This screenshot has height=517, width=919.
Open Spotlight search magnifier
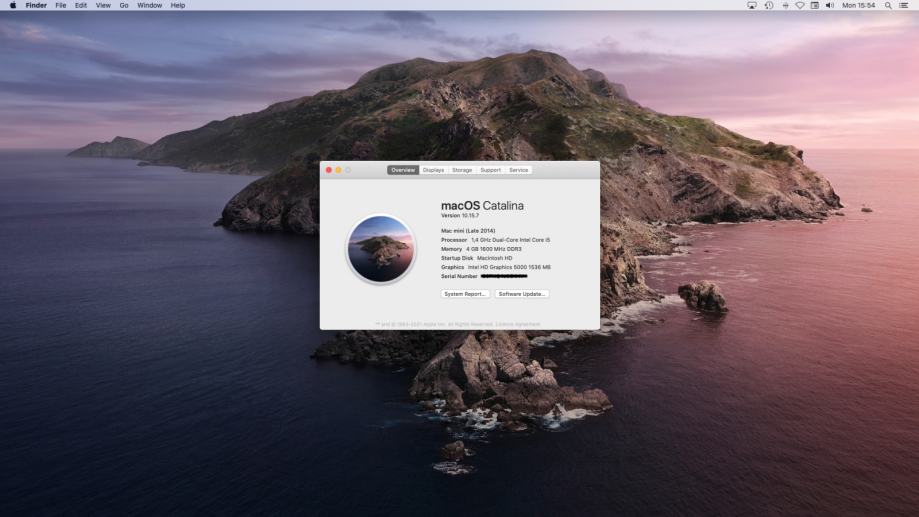(x=888, y=5)
